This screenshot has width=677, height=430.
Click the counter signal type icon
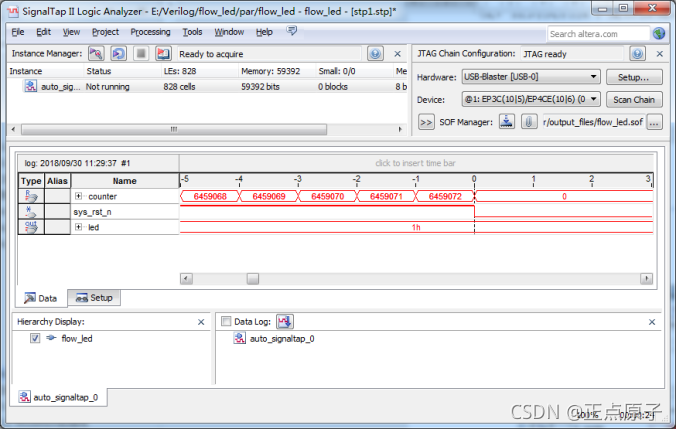tap(31, 196)
